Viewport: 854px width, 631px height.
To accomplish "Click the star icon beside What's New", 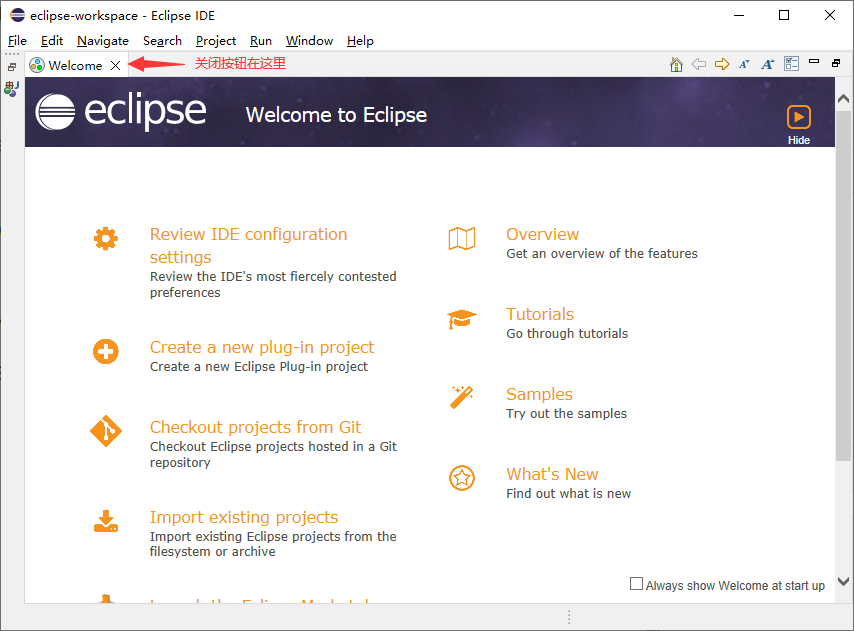I will [462, 478].
